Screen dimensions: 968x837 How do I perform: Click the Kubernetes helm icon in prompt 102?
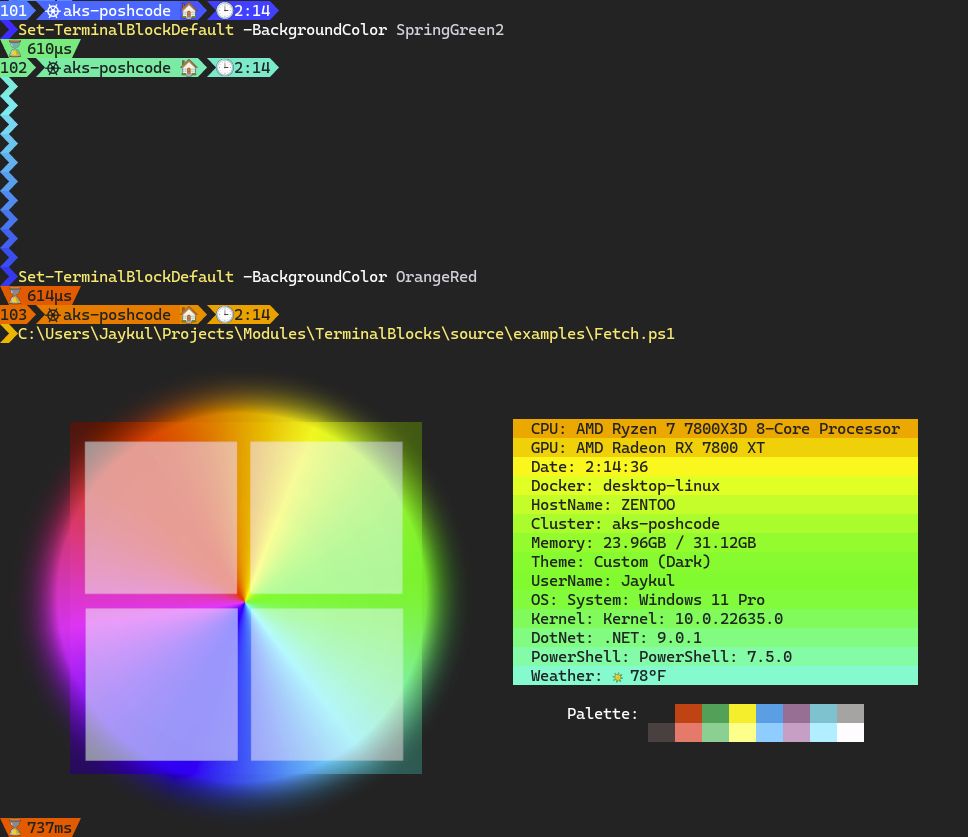(53, 68)
